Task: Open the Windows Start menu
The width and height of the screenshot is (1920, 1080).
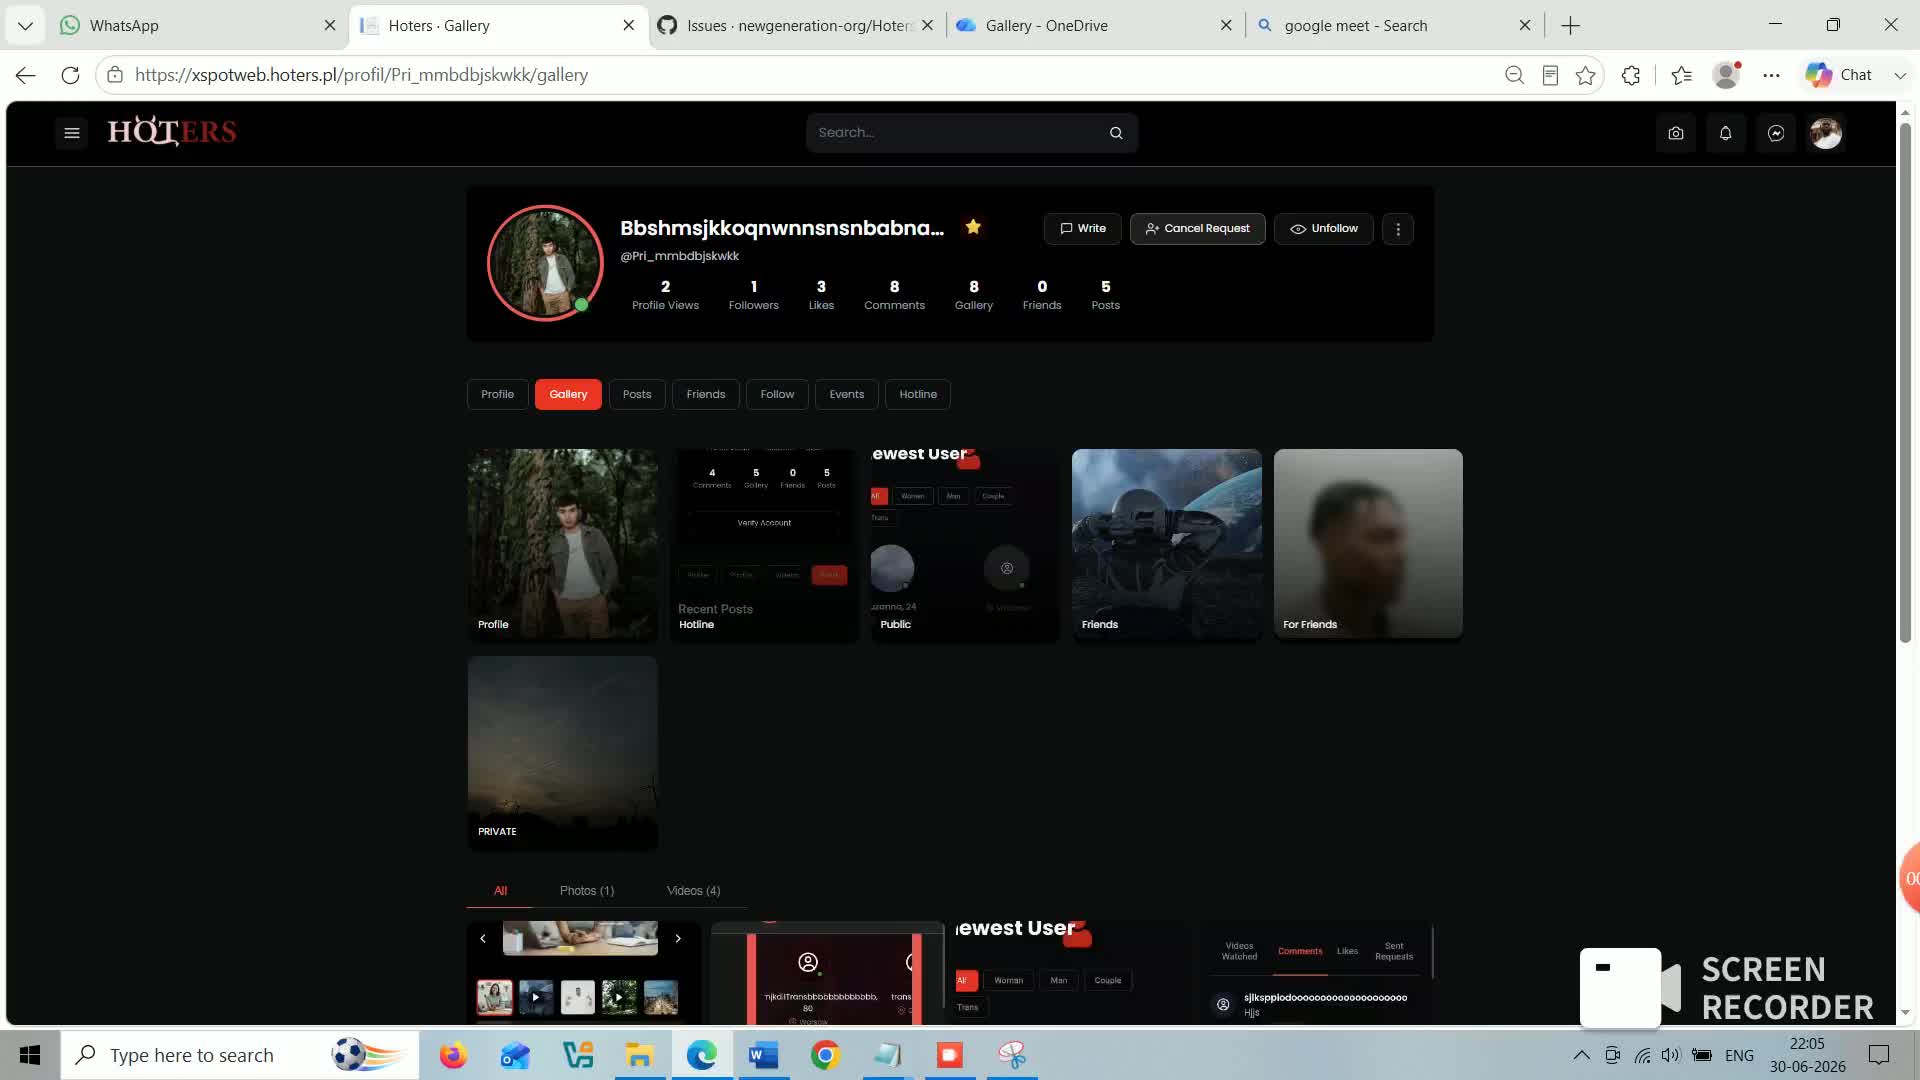Action: point(30,1055)
